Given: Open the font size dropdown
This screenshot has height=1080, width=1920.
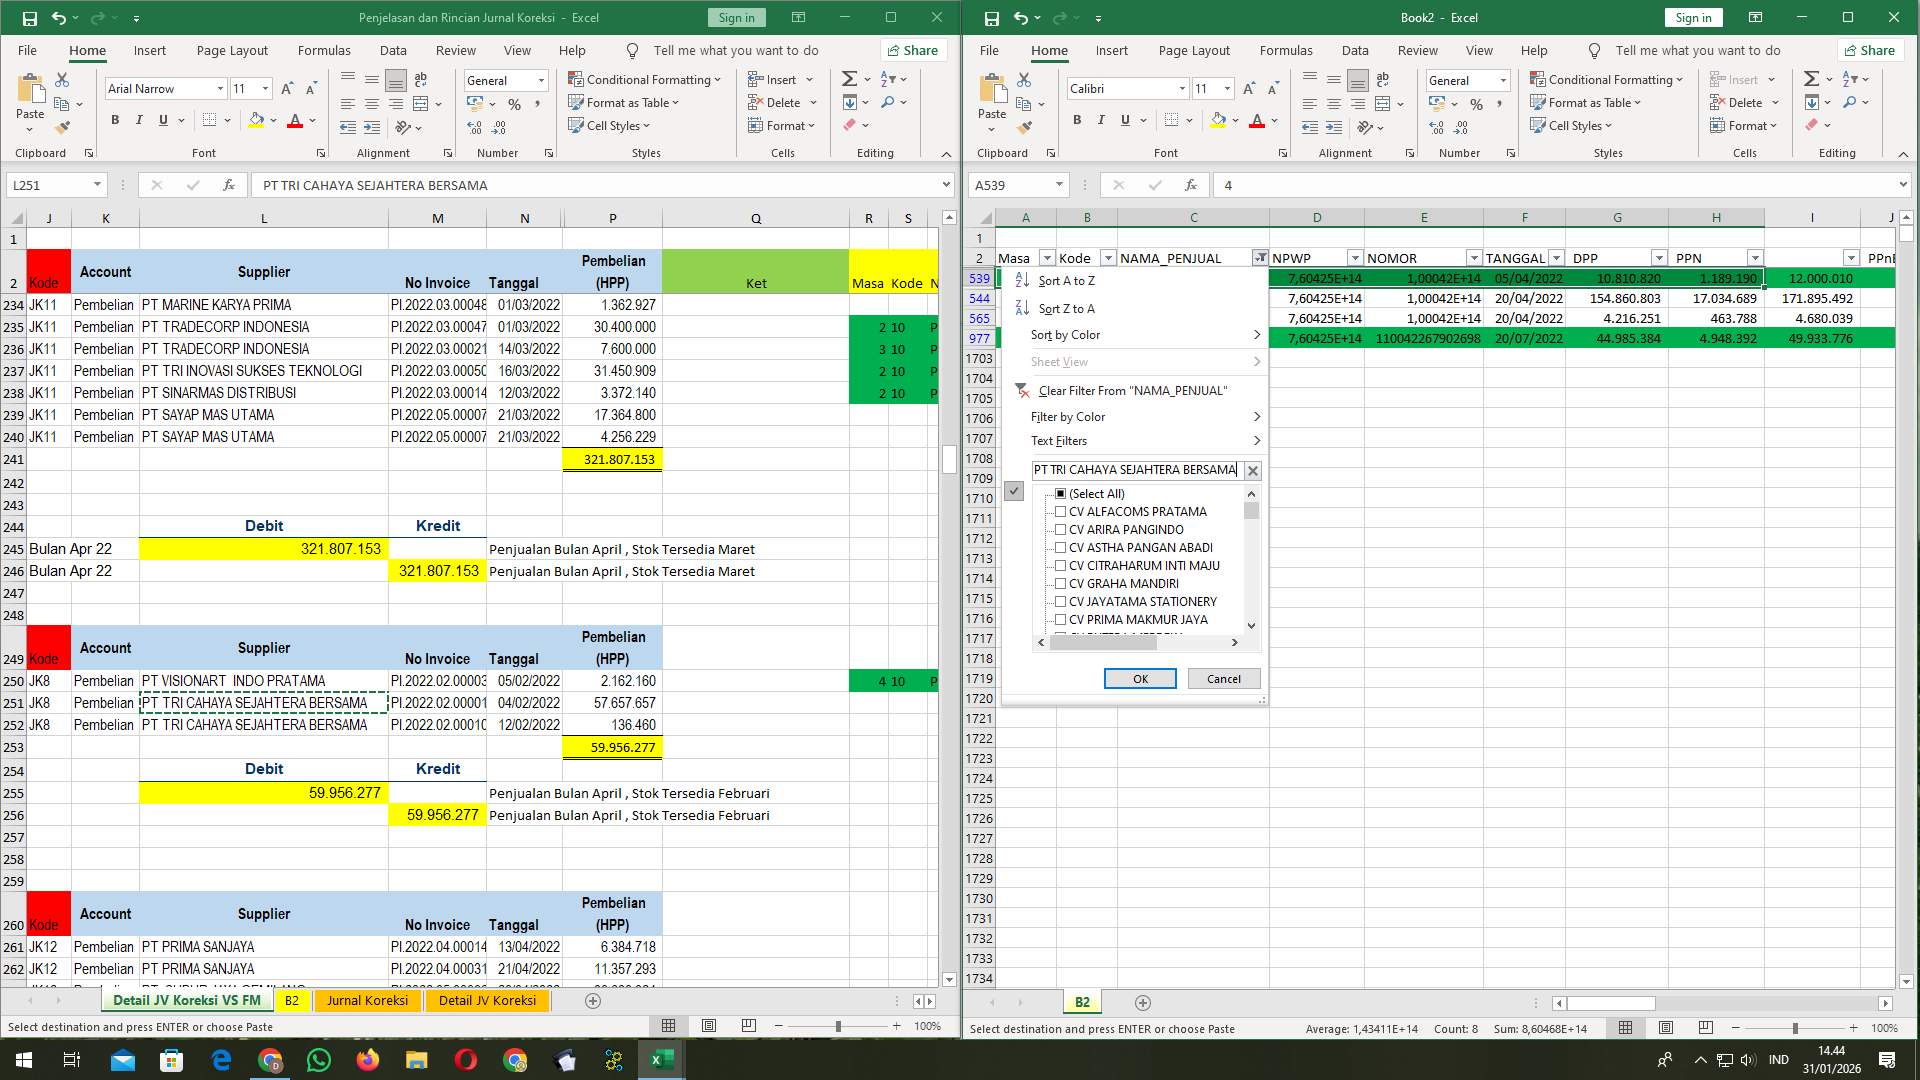Looking at the screenshot, I should [263, 88].
